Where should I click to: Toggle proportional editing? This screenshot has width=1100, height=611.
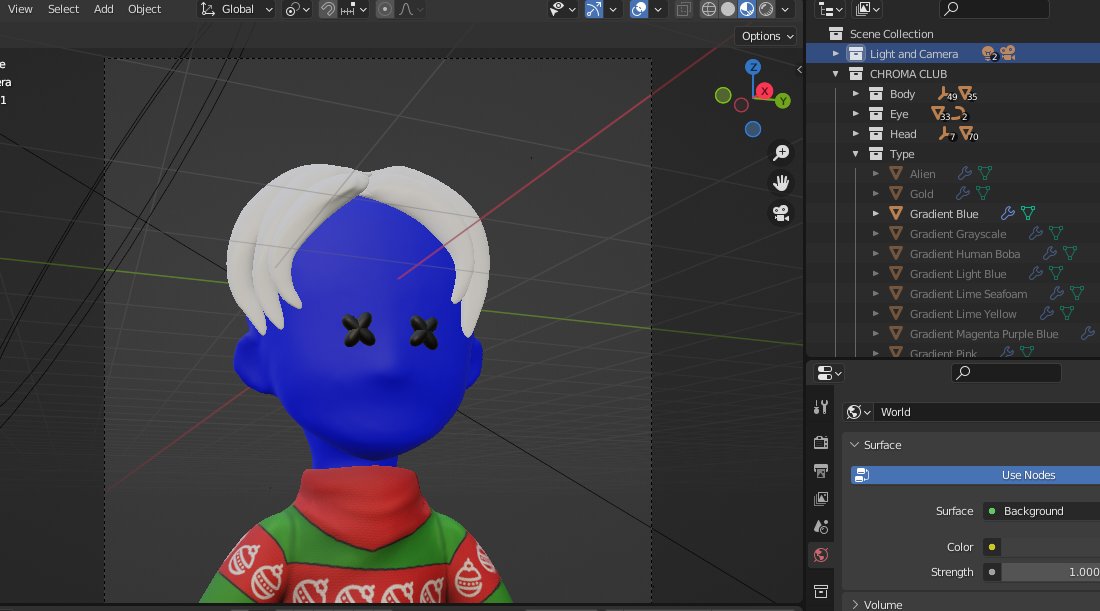[384, 9]
